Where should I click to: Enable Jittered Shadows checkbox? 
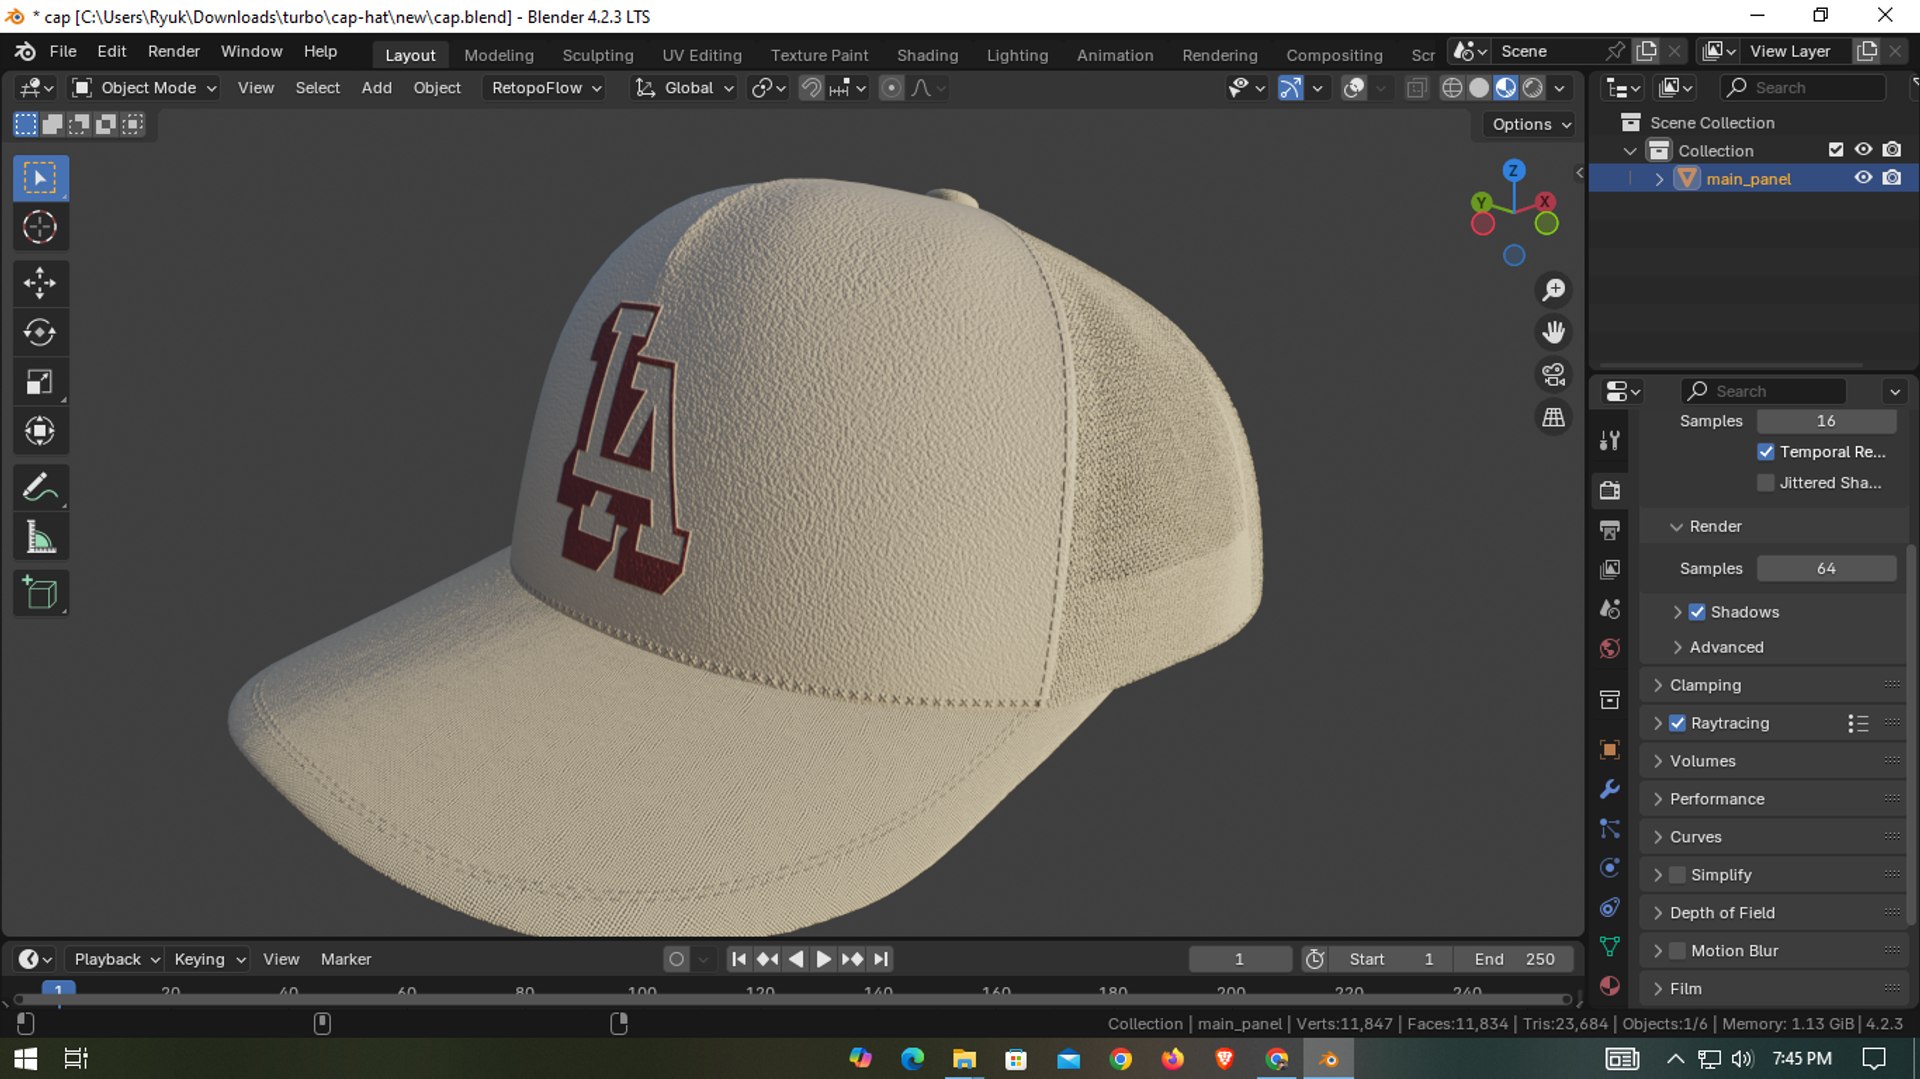tap(1766, 483)
